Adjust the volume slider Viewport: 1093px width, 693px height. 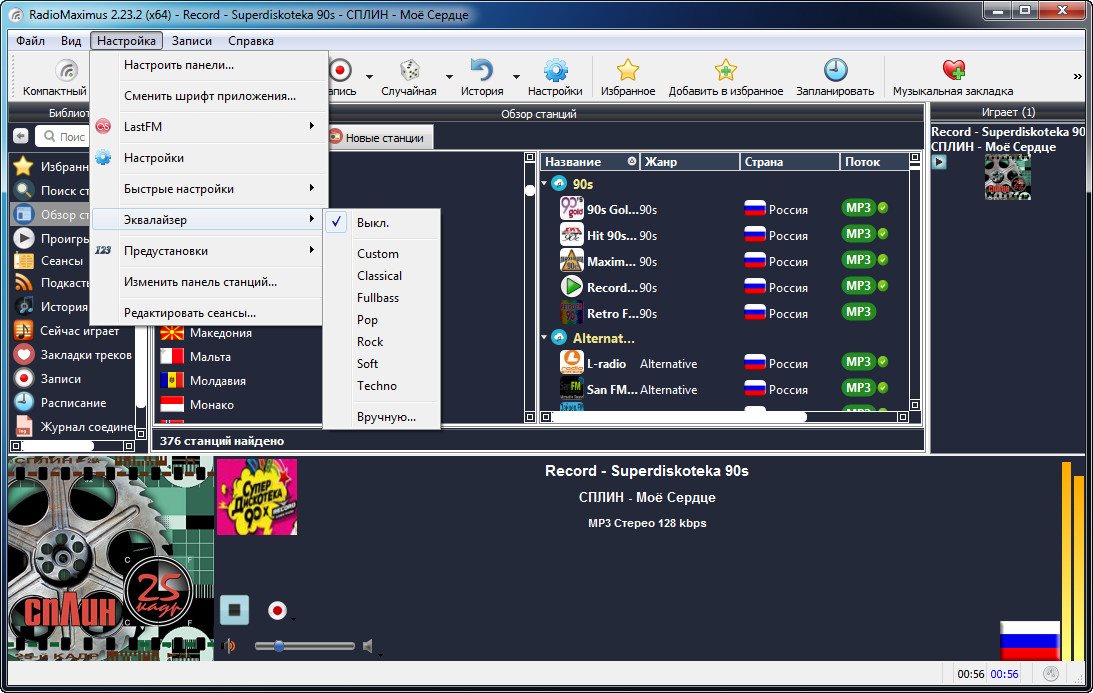tap(305, 646)
